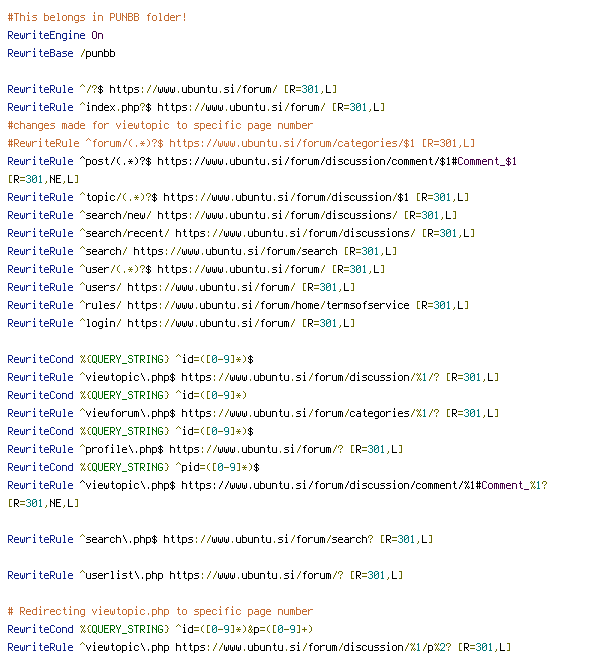Click the commented-out '^forum/(.*)?$' rule
This screenshot has height=664, width=600.
(241, 143)
